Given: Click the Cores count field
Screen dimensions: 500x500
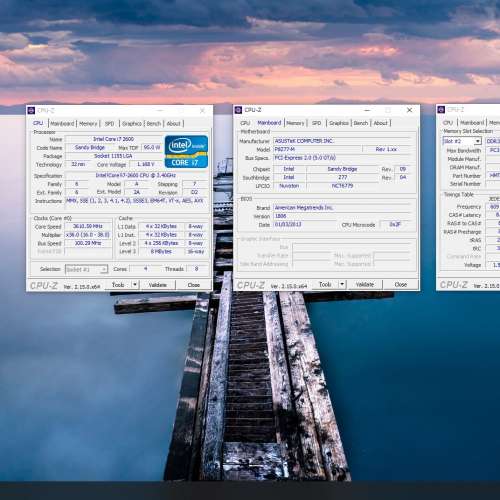Looking at the screenshot, I should coord(146,269).
